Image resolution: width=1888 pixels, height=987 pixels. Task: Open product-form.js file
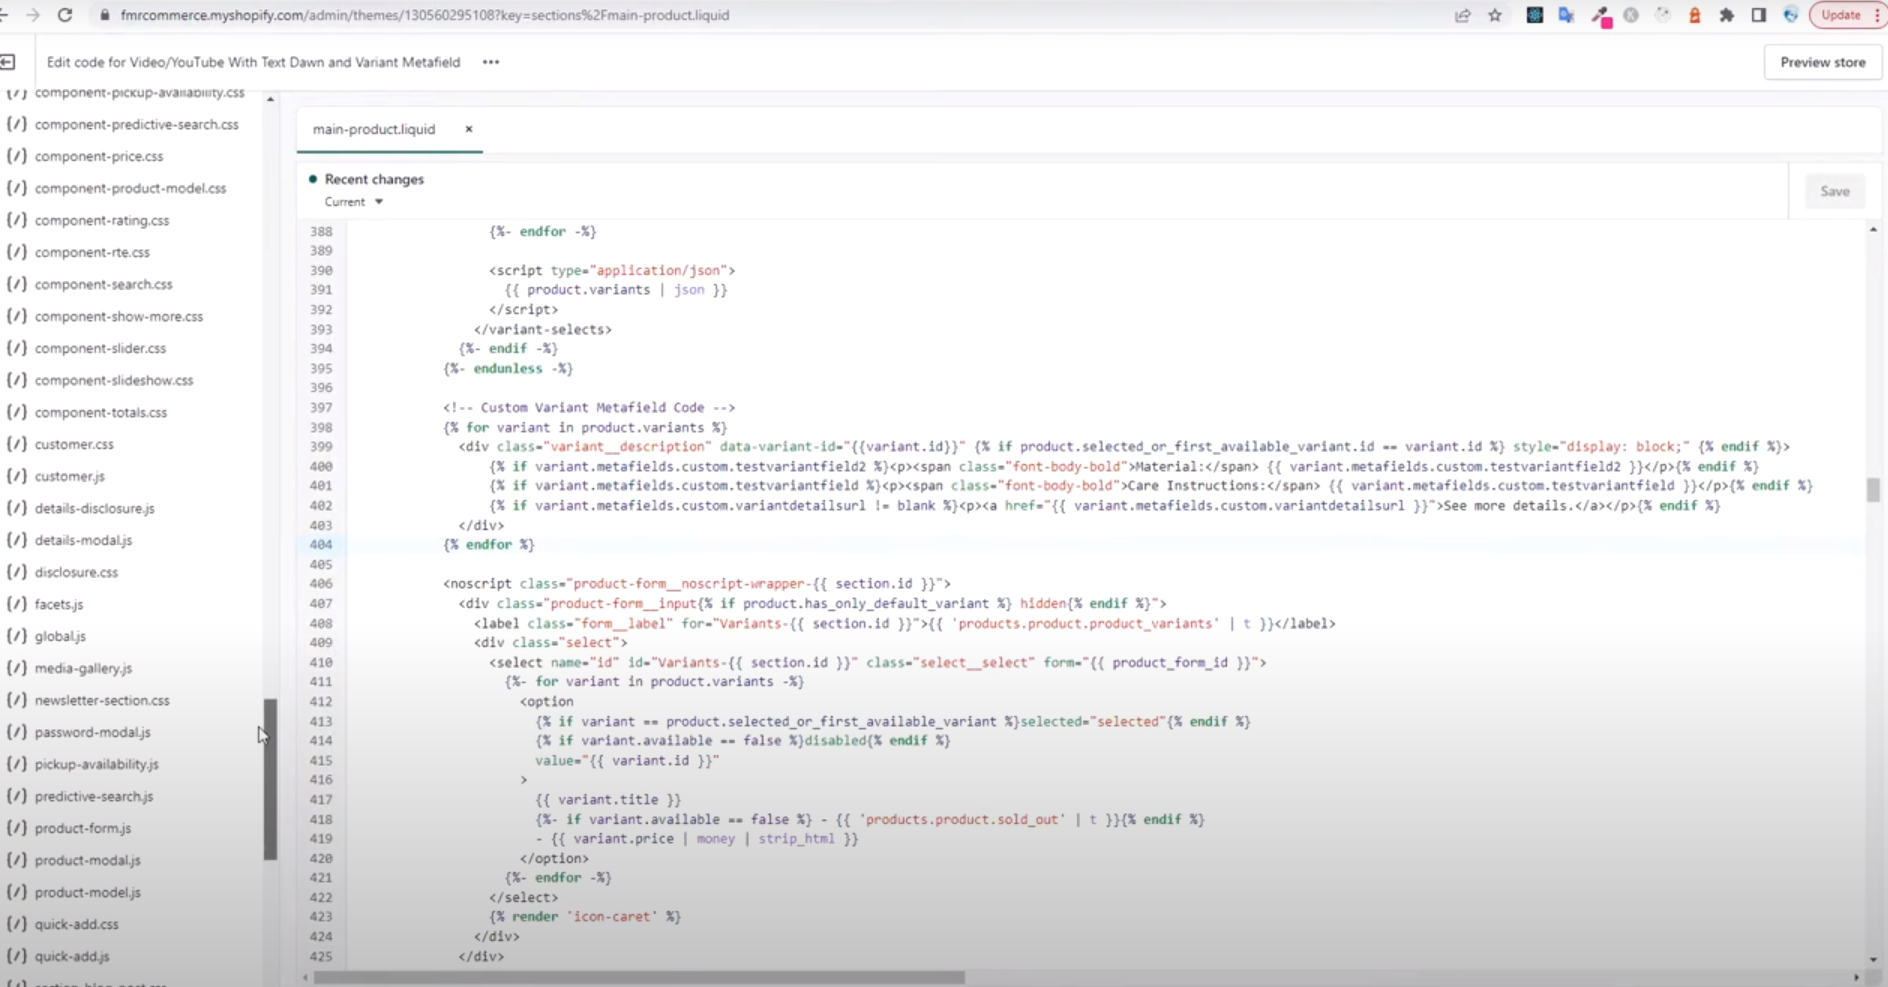tap(82, 828)
